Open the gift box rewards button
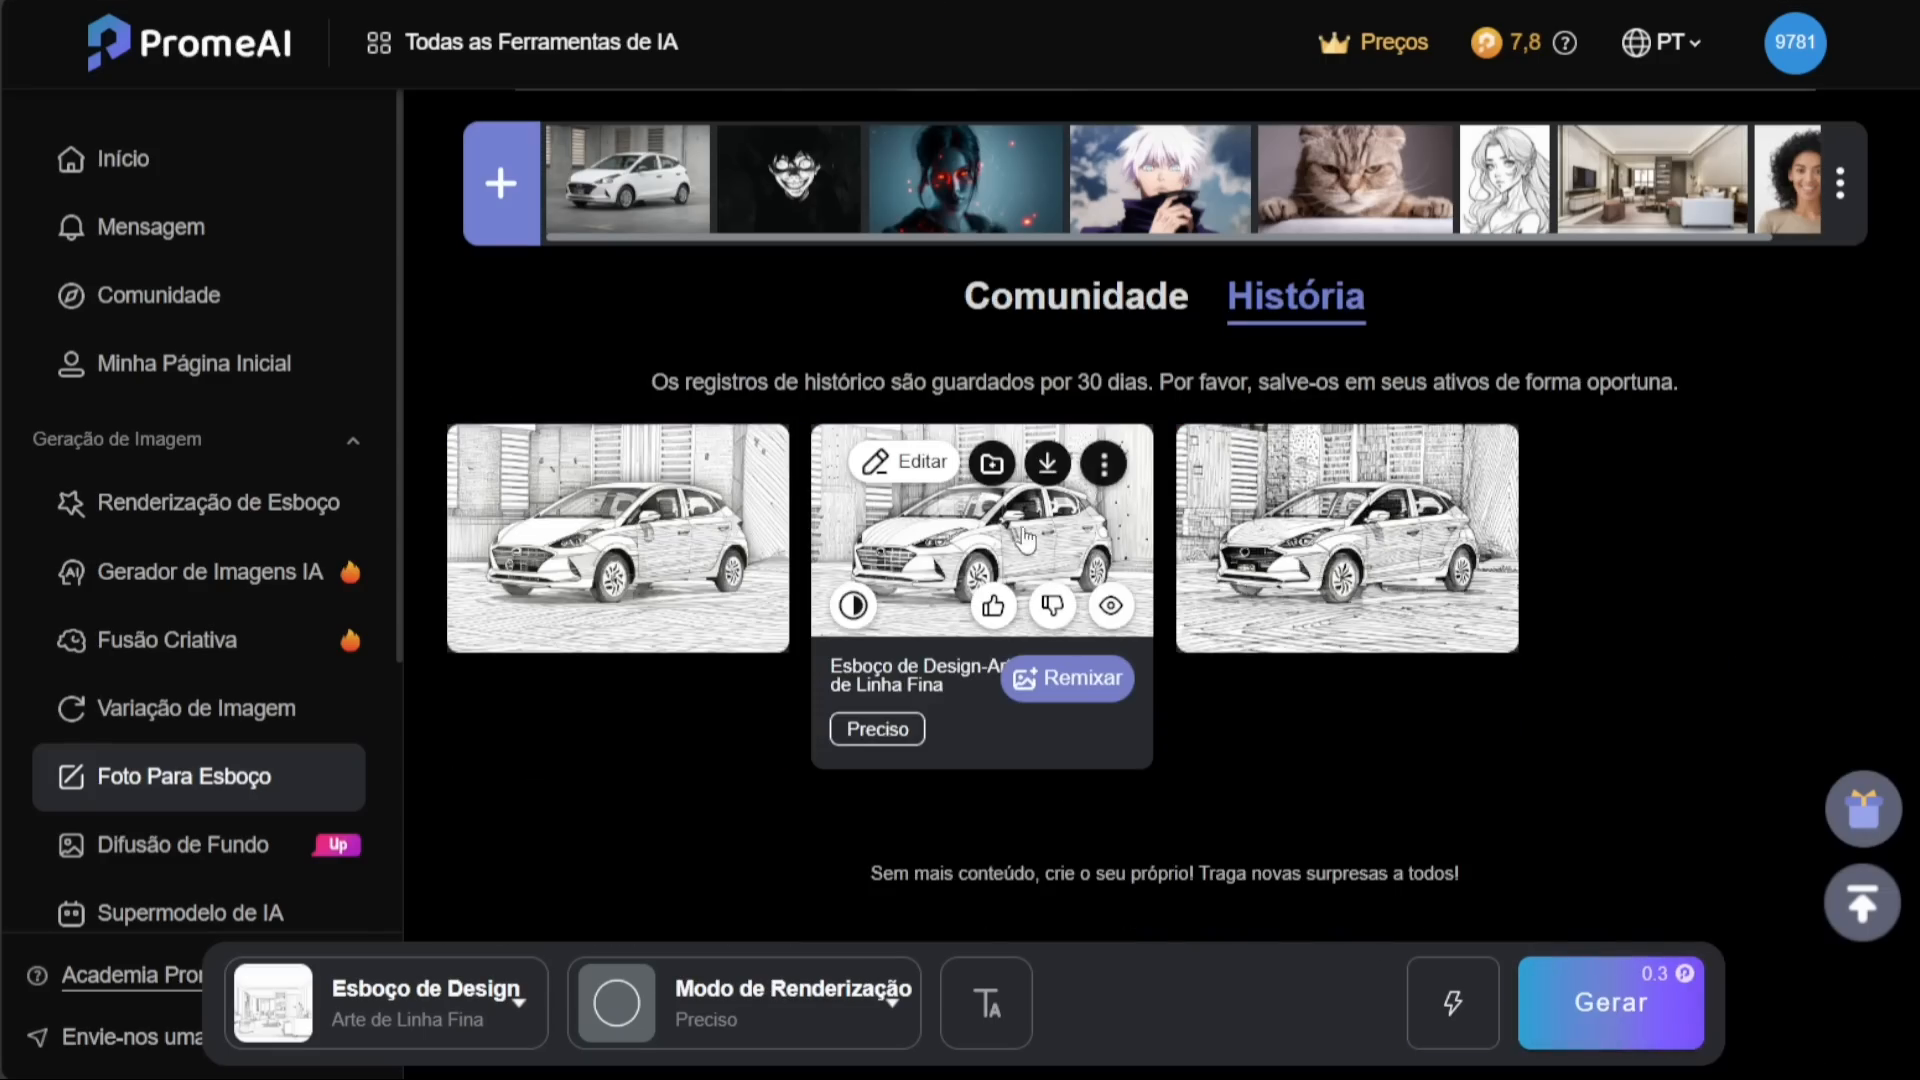 pyautogui.click(x=1863, y=809)
